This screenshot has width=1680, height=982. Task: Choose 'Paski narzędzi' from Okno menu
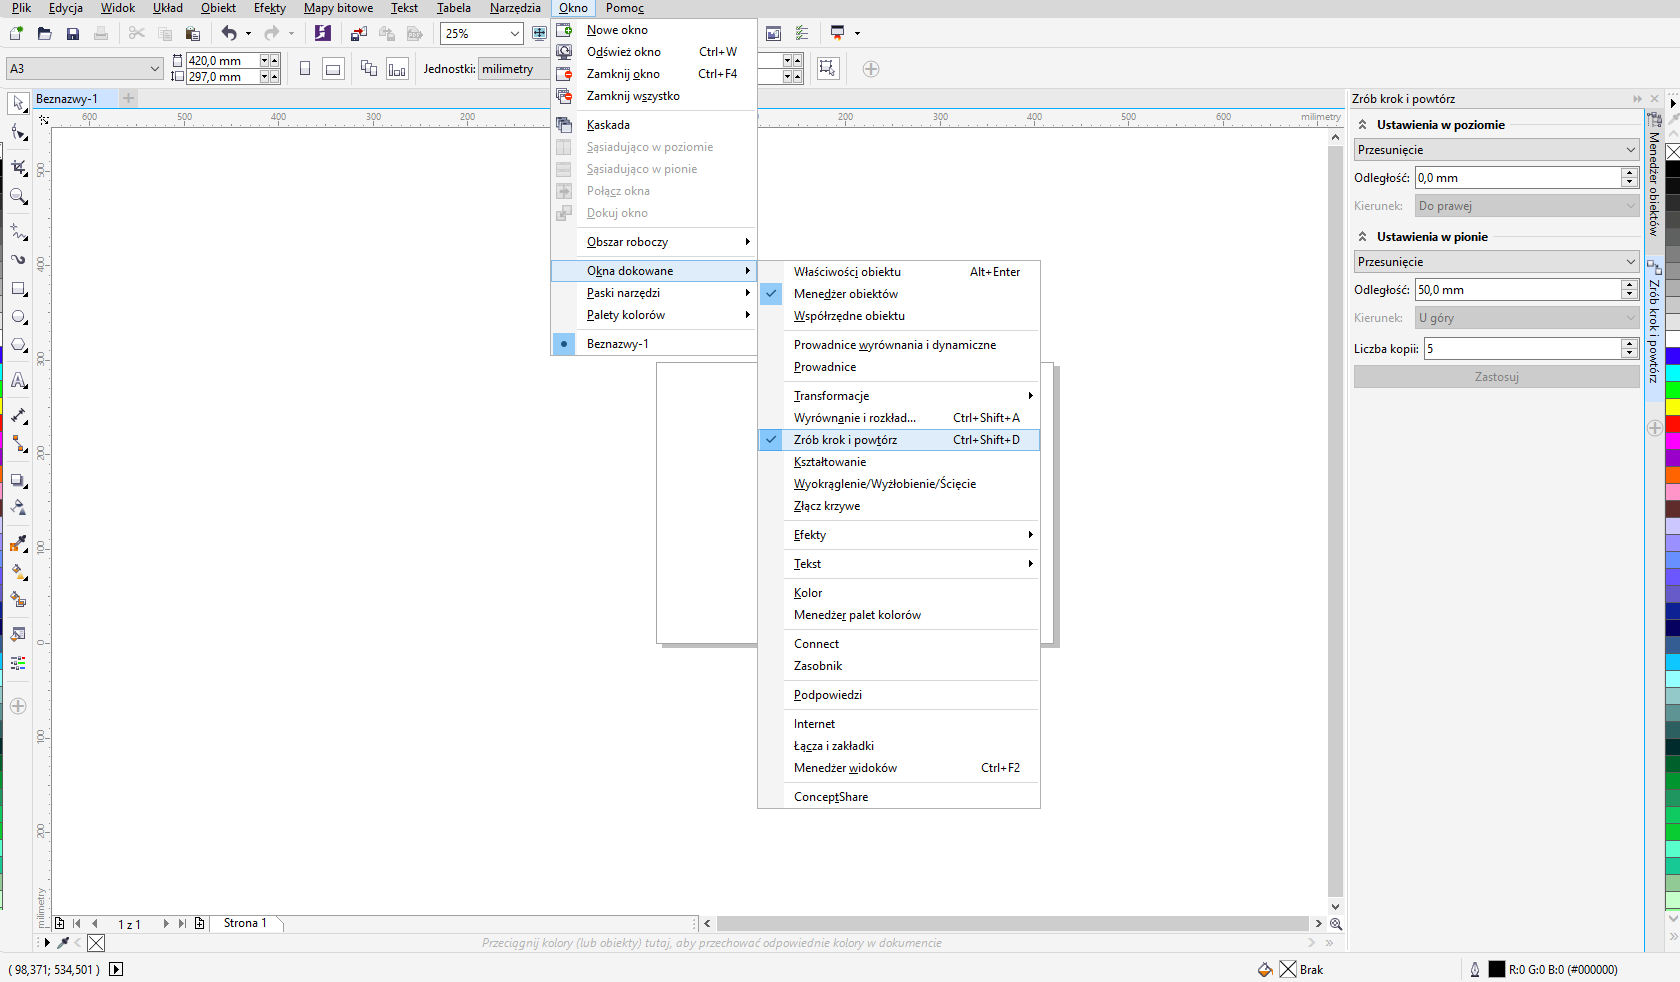click(623, 293)
